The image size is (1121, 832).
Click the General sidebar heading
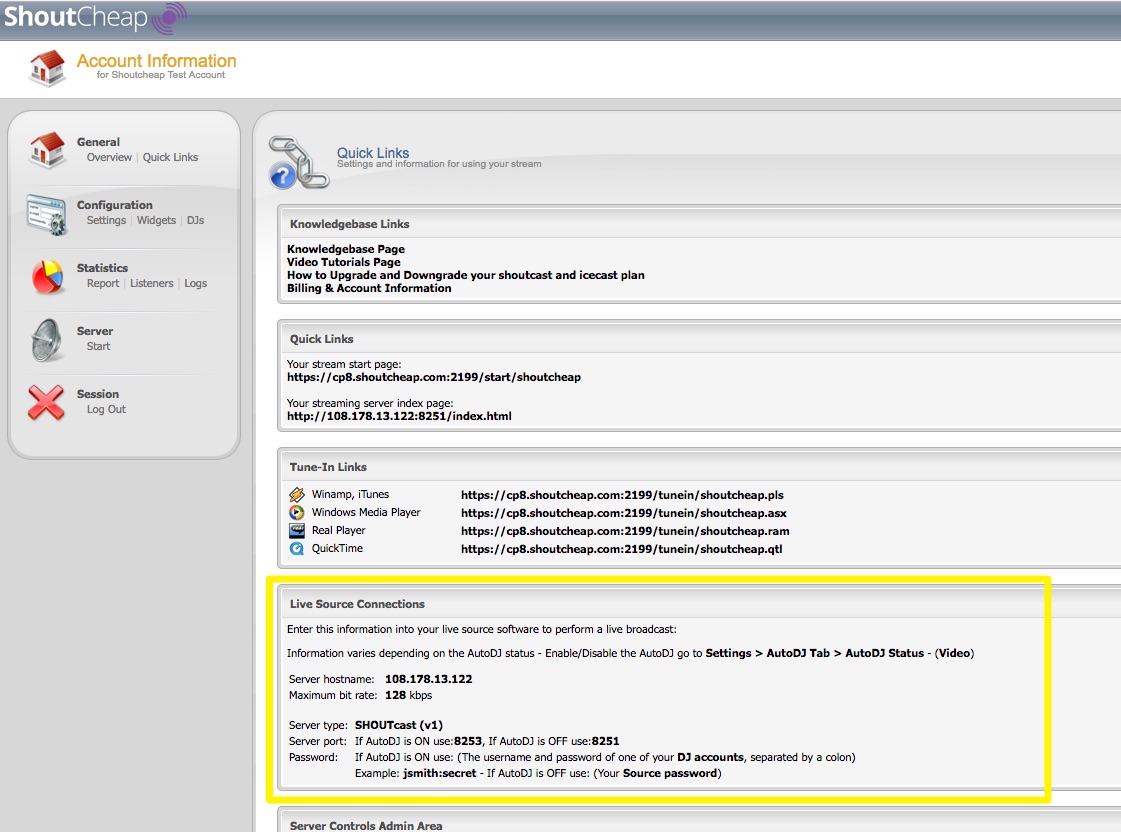coord(99,142)
